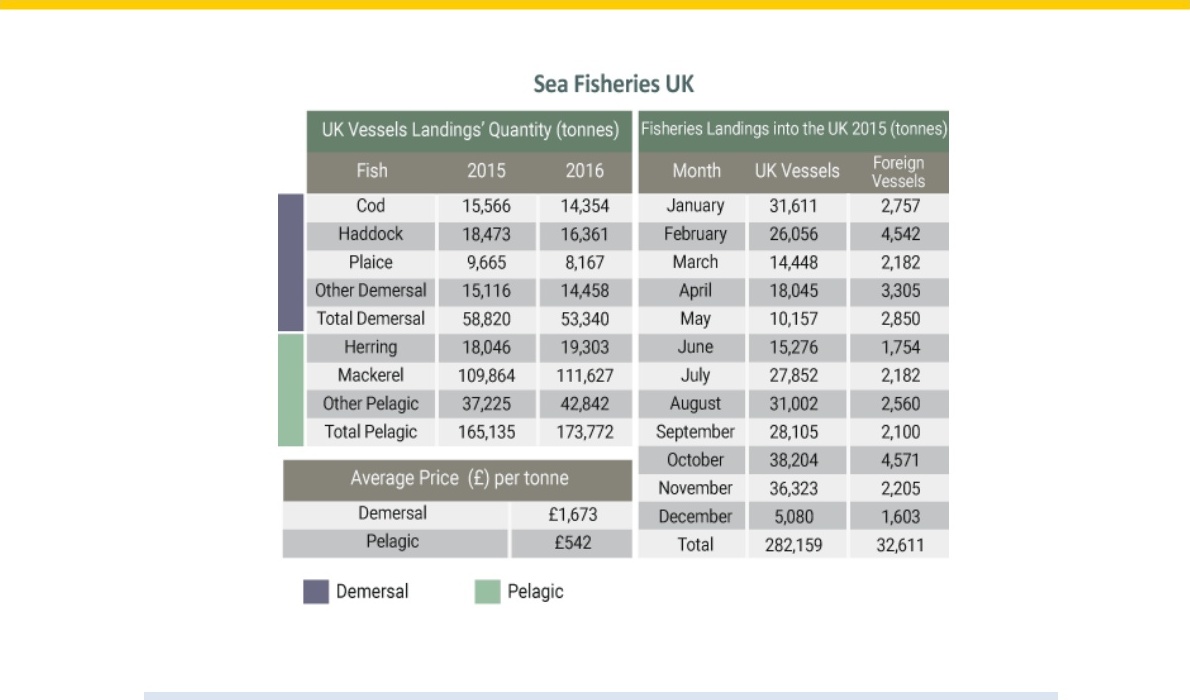Select the Cod 2015 value 15,566
Viewport: 1190px width, 700px height.
(x=486, y=207)
